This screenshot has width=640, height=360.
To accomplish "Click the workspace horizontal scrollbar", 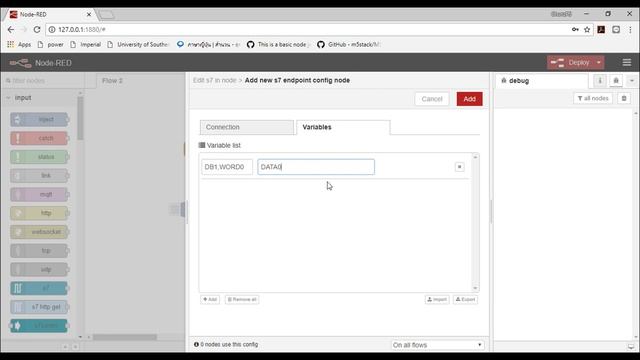I will coord(124,337).
